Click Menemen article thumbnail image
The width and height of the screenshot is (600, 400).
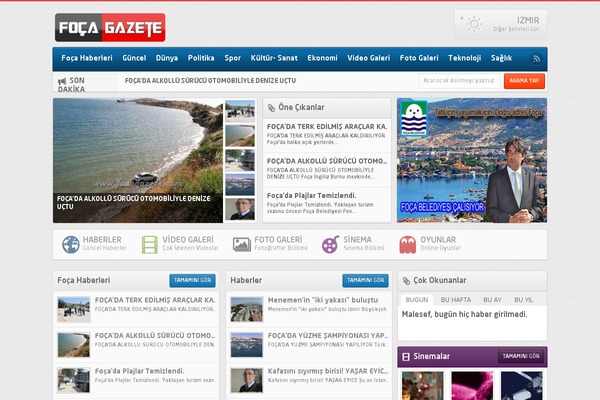pyautogui.click(x=247, y=309)
